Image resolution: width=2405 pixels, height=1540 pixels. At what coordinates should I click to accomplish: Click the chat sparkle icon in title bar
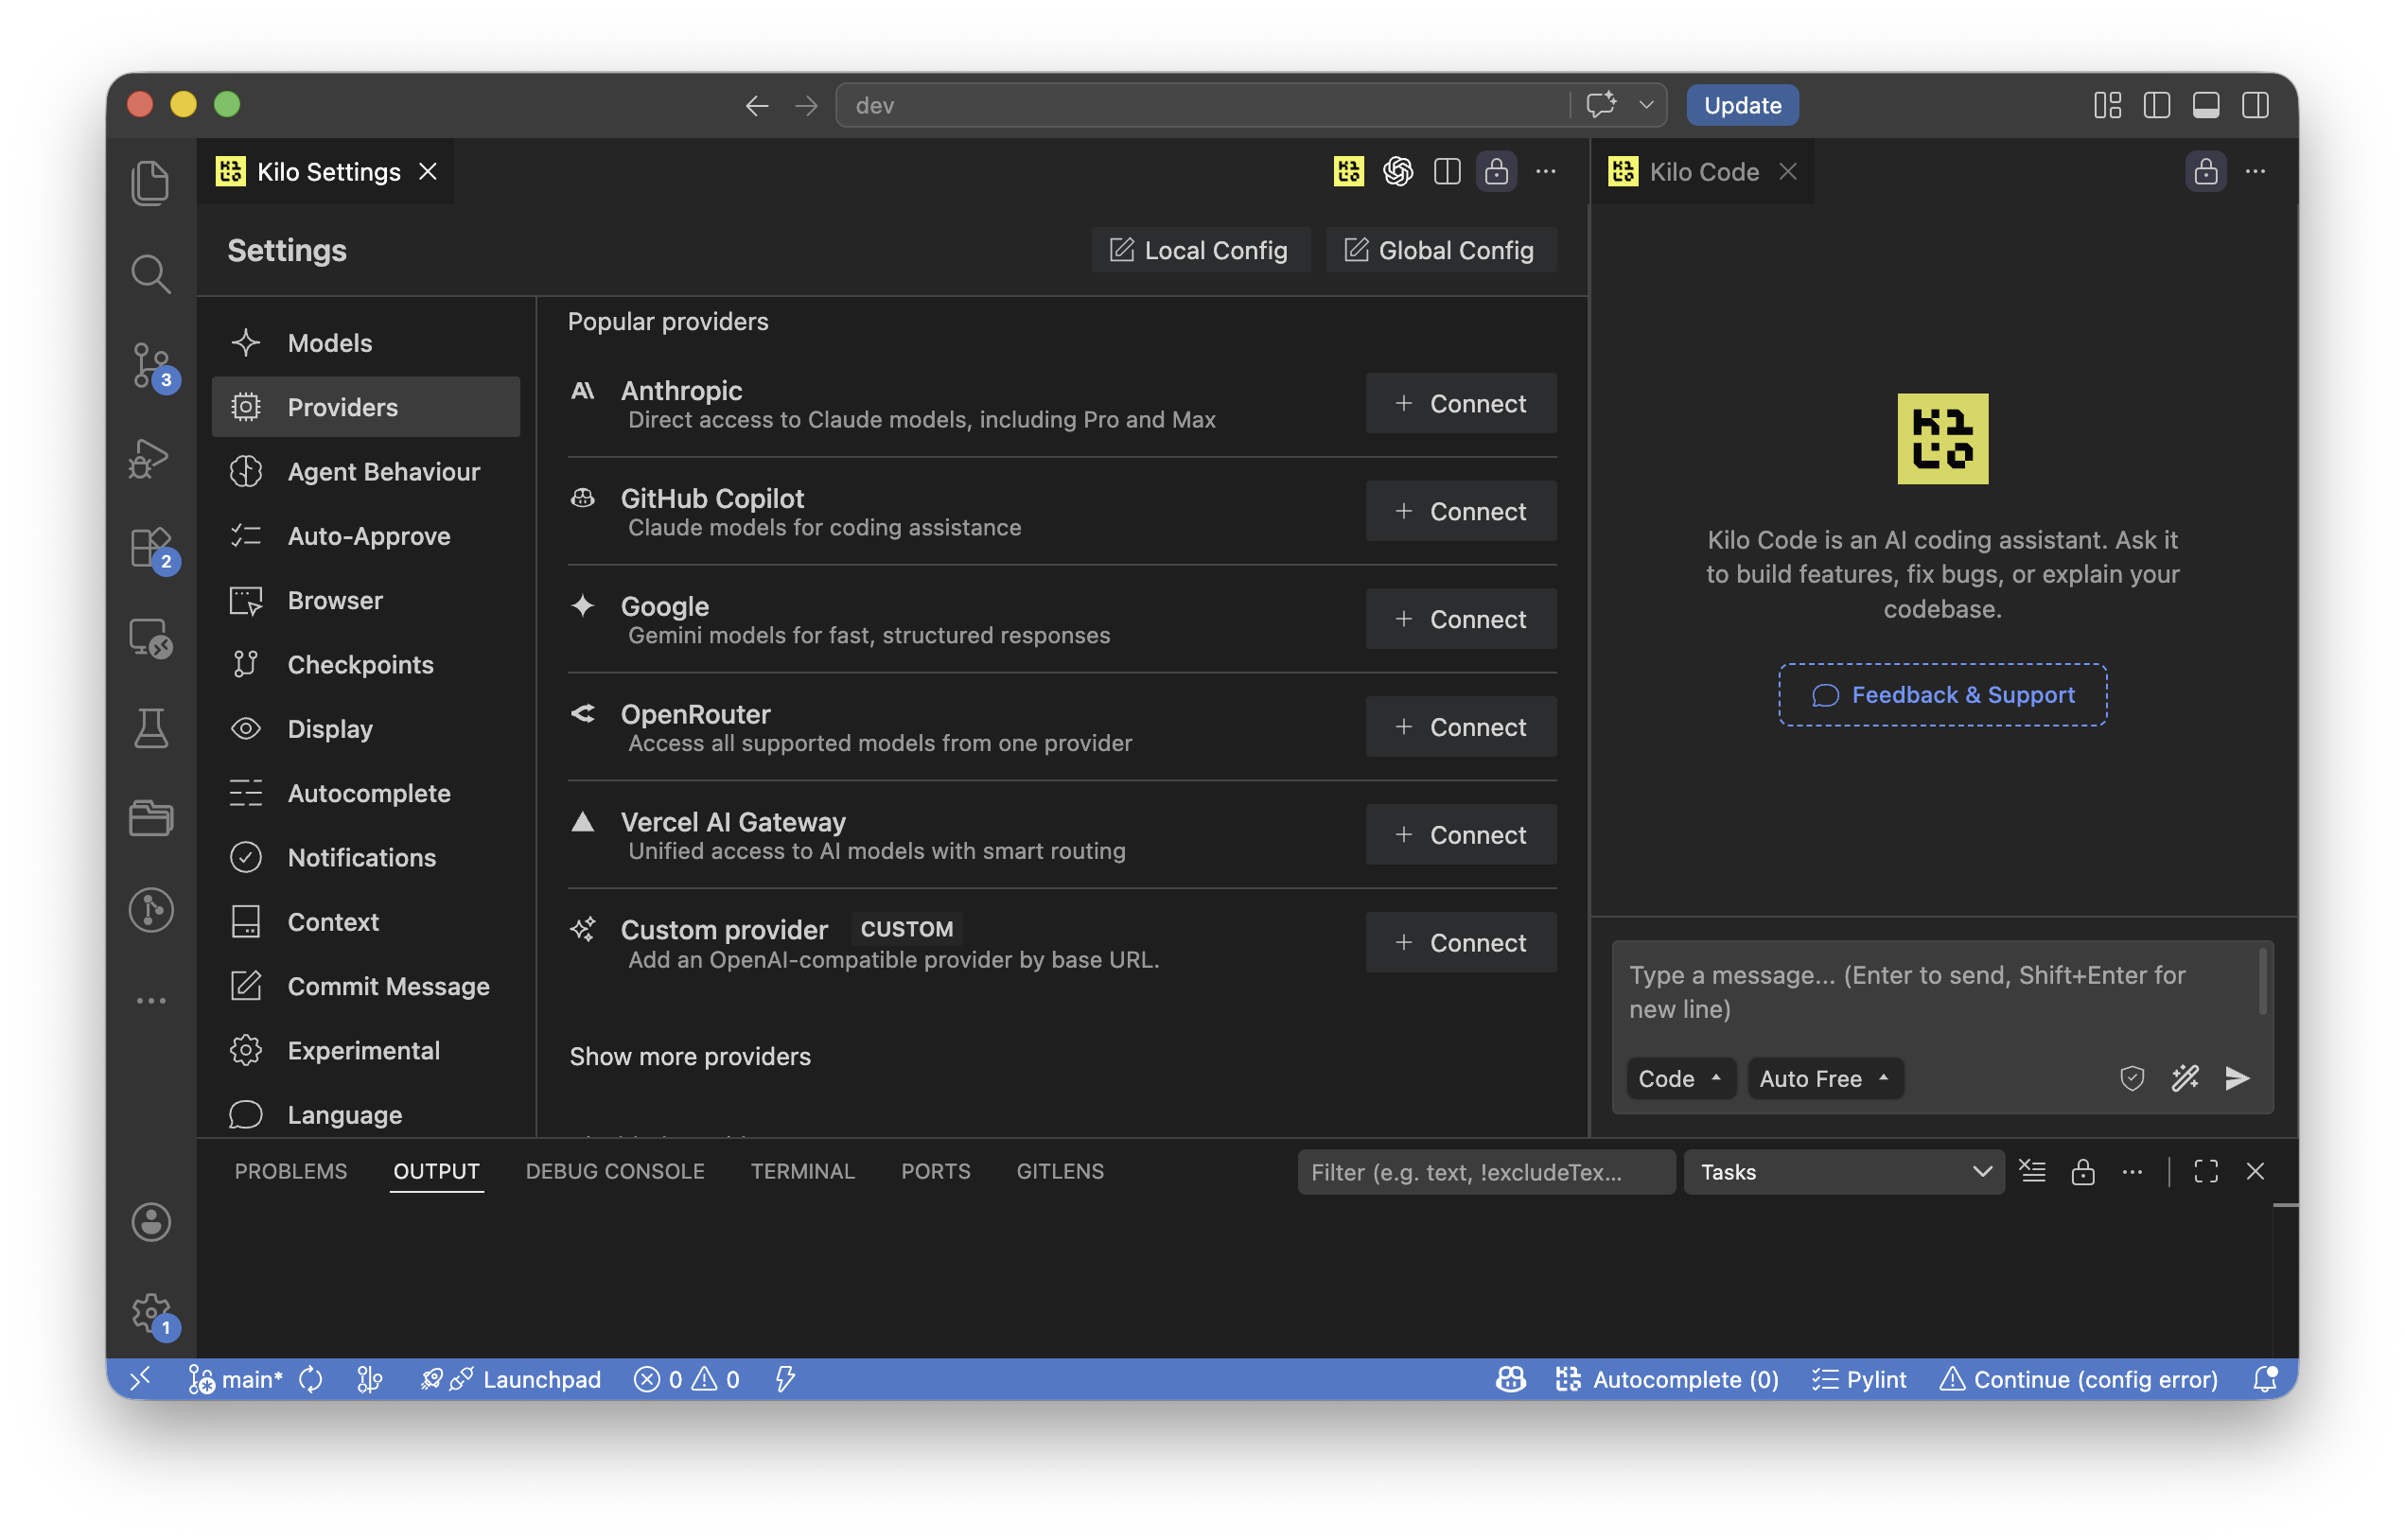point(1601,104)
